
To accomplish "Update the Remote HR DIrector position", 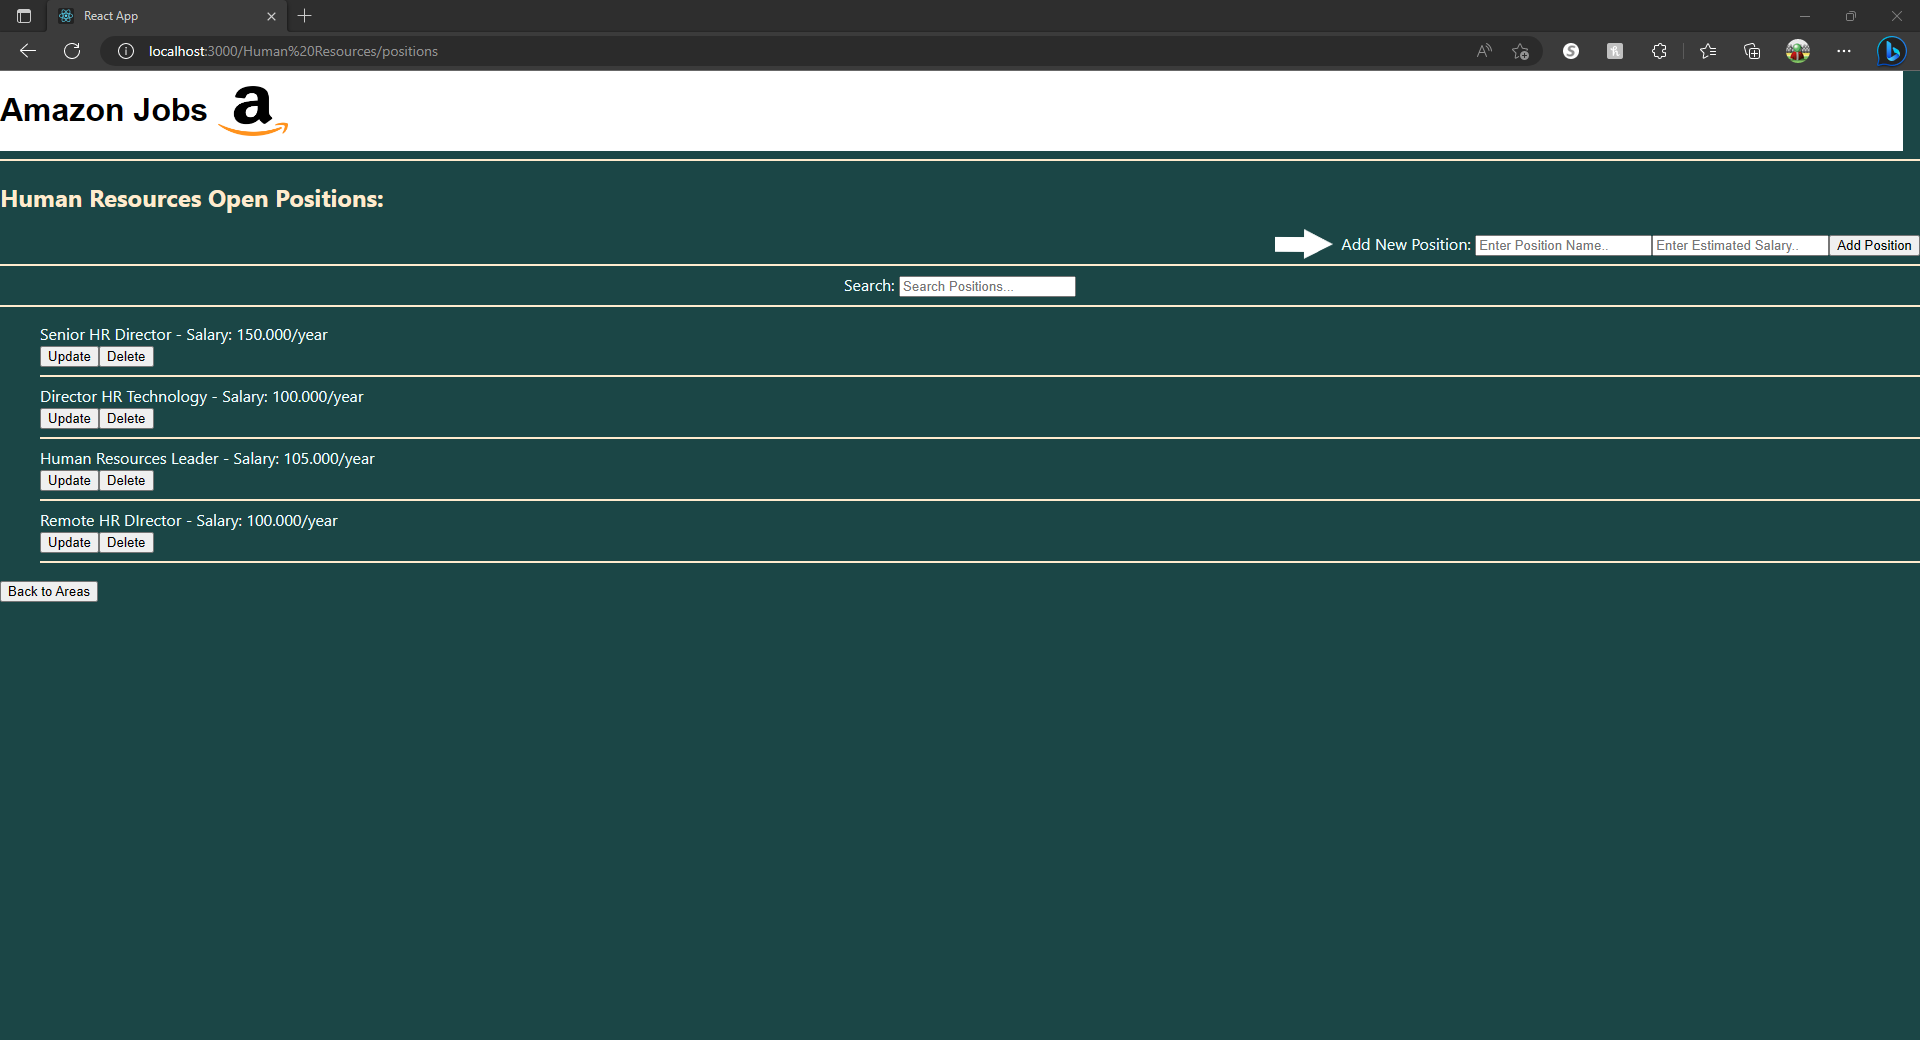I will pyautogui.click(x=69, y=543).
